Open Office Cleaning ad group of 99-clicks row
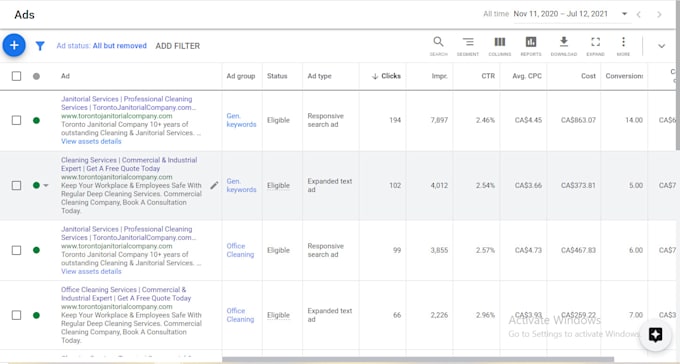Viewport: 680px width, 364px height. tap(240, 250)
